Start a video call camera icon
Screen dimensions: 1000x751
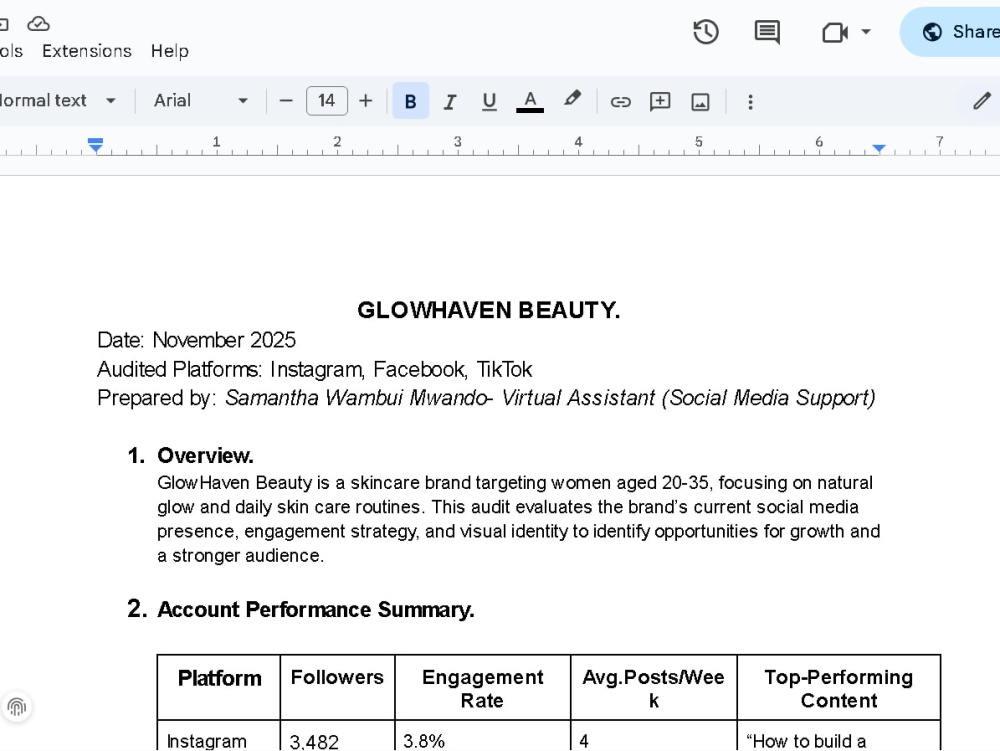(x=835, y=33)
